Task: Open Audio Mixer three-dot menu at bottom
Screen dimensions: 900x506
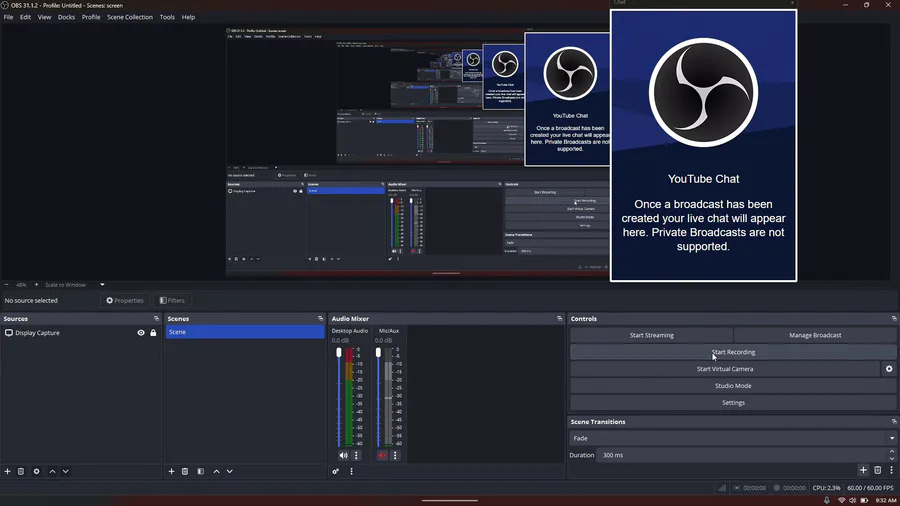Action: (351, 471)
